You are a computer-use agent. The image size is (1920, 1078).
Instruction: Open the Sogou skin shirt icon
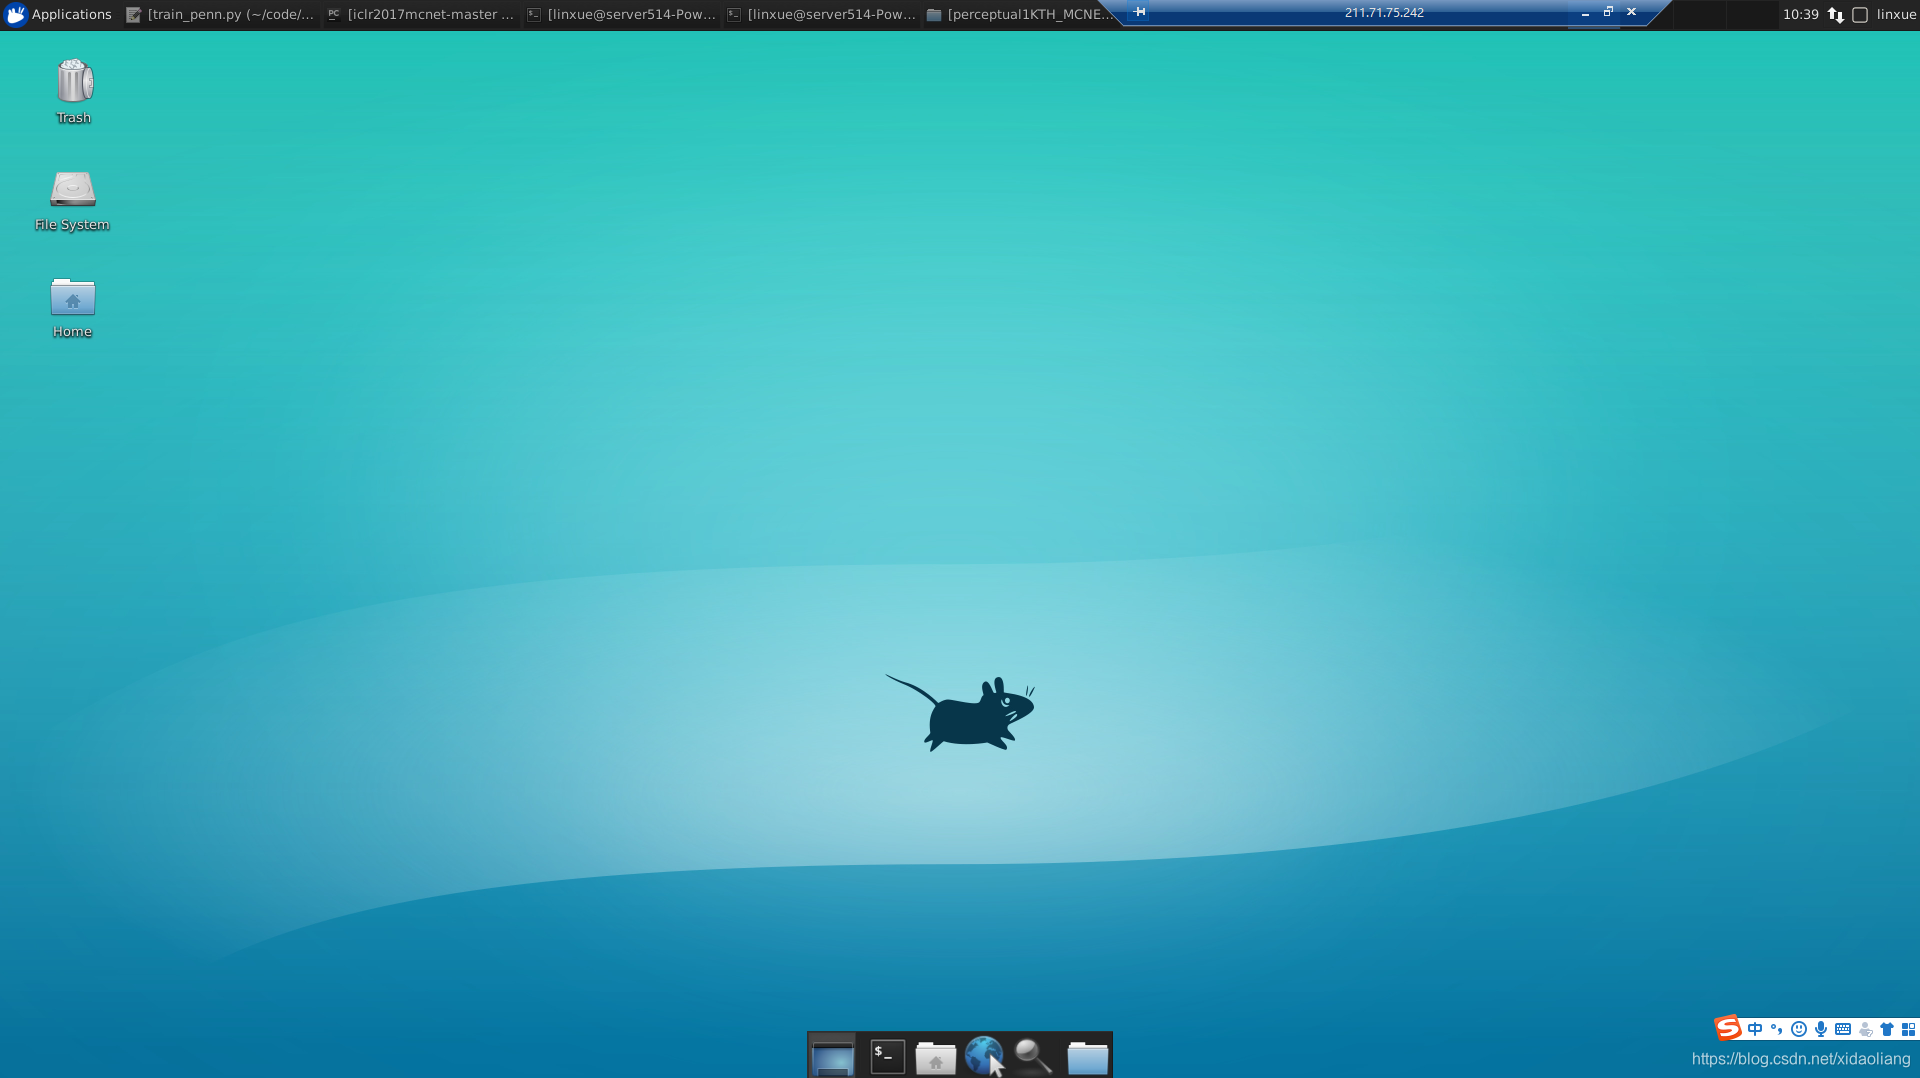[1887, 1029]
